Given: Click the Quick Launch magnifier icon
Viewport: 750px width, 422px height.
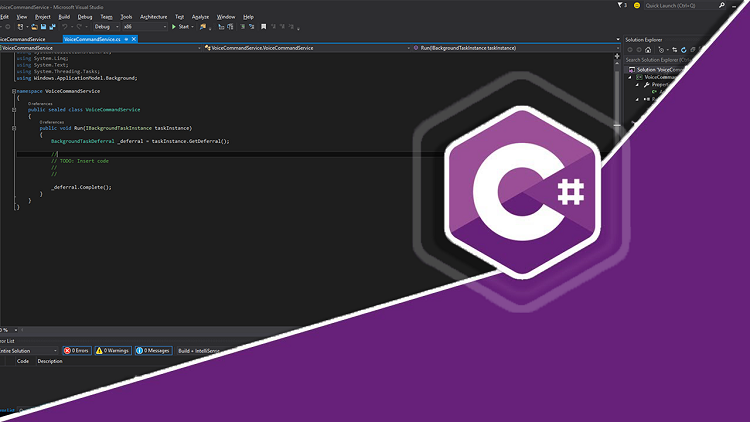Looking at the screenshot, I should (x=722, y=5).
